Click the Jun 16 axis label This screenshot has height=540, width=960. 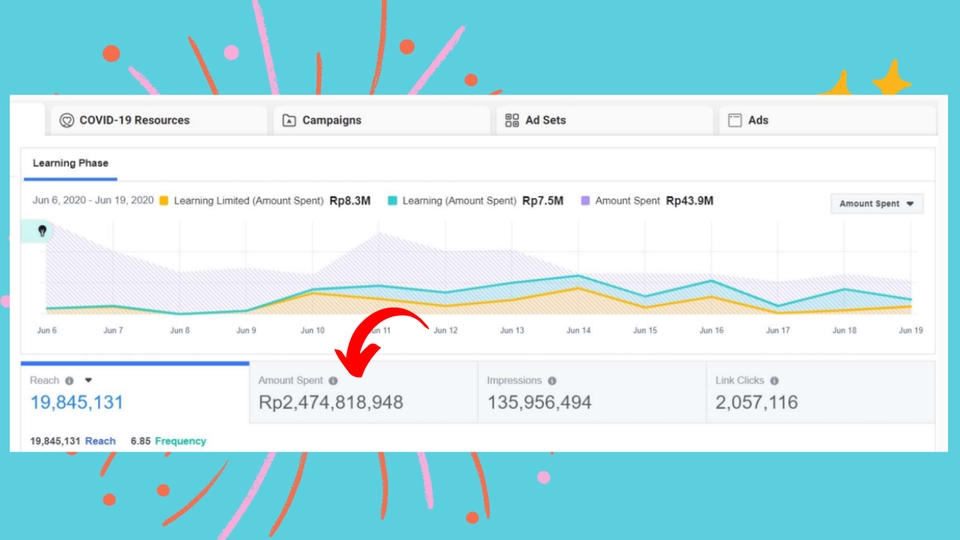click(711, 331)
